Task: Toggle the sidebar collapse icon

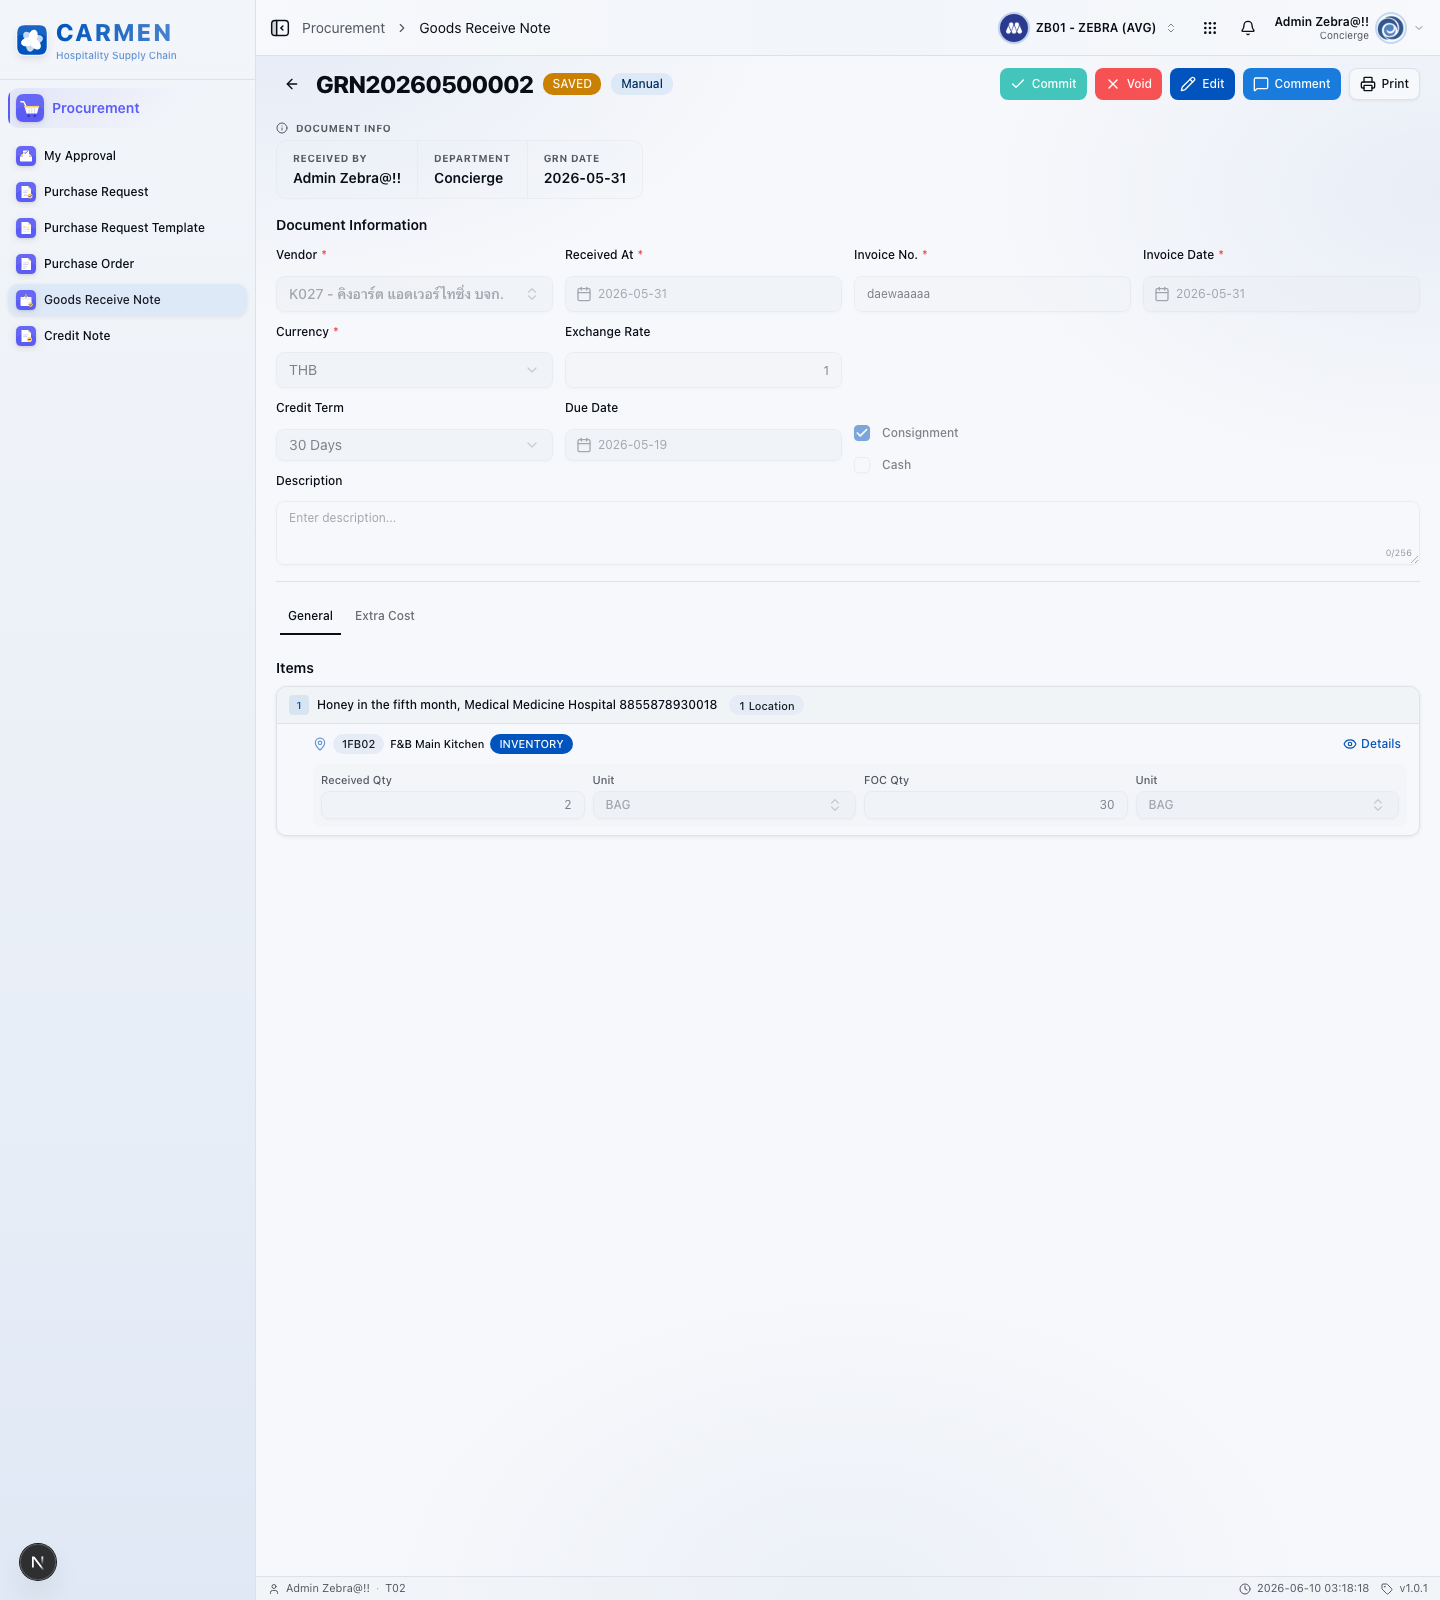Action: tap(280, 28)
